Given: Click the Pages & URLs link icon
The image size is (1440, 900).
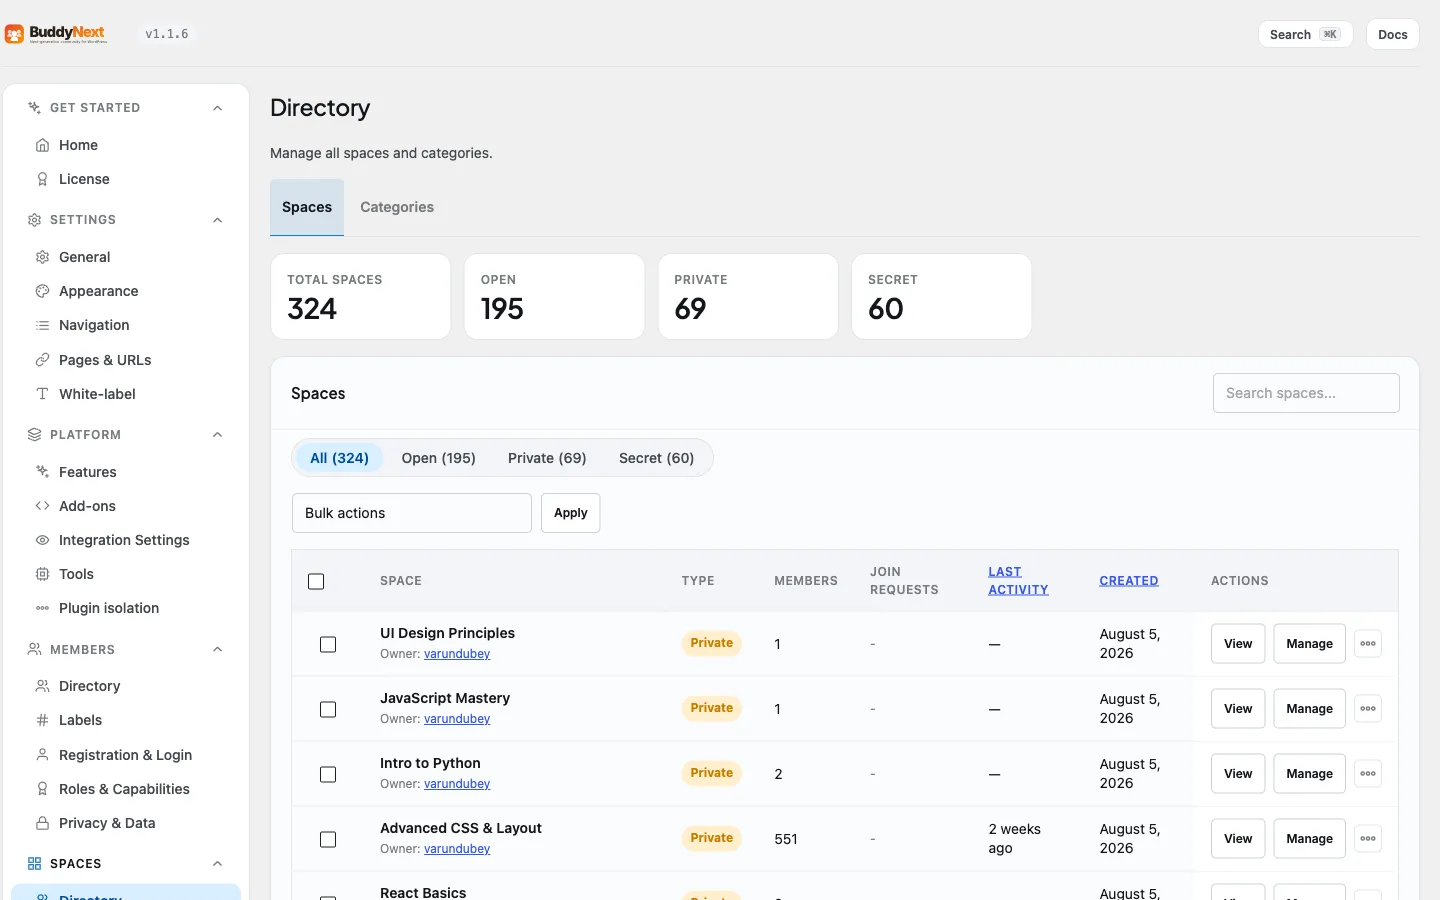Looking at the screenshot, I should click(42, 360).
